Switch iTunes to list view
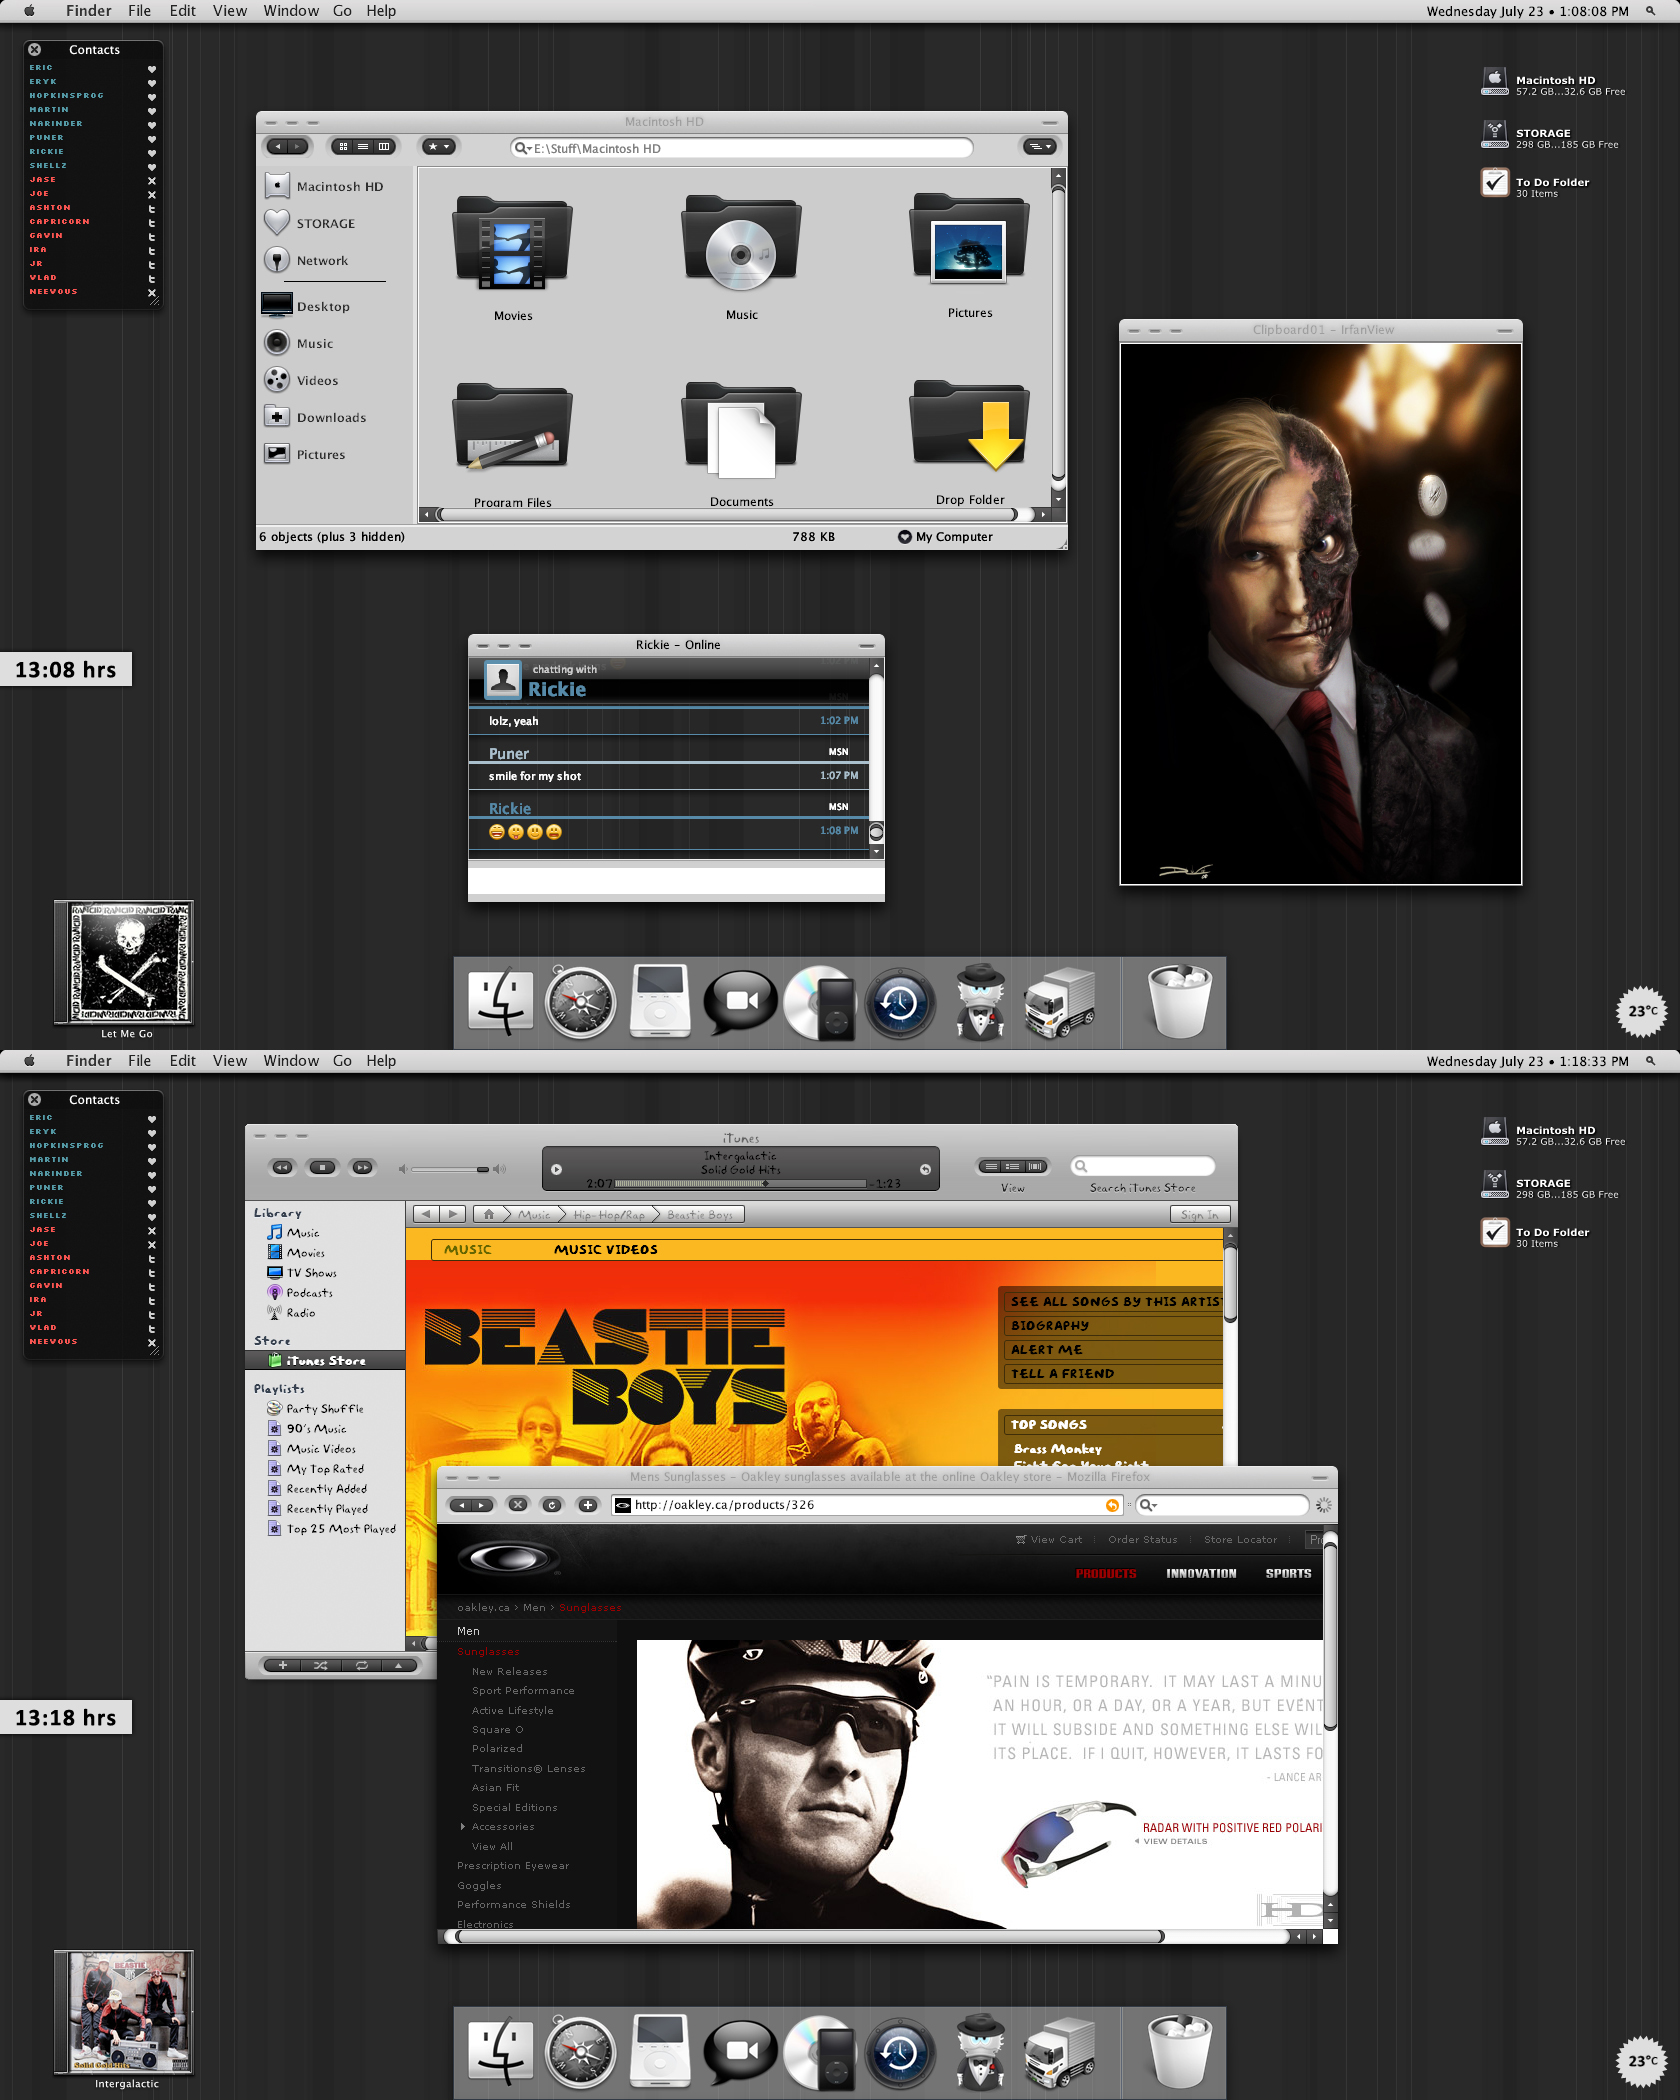Viewport: 1680px width, 2100px height. (991, 1167)
